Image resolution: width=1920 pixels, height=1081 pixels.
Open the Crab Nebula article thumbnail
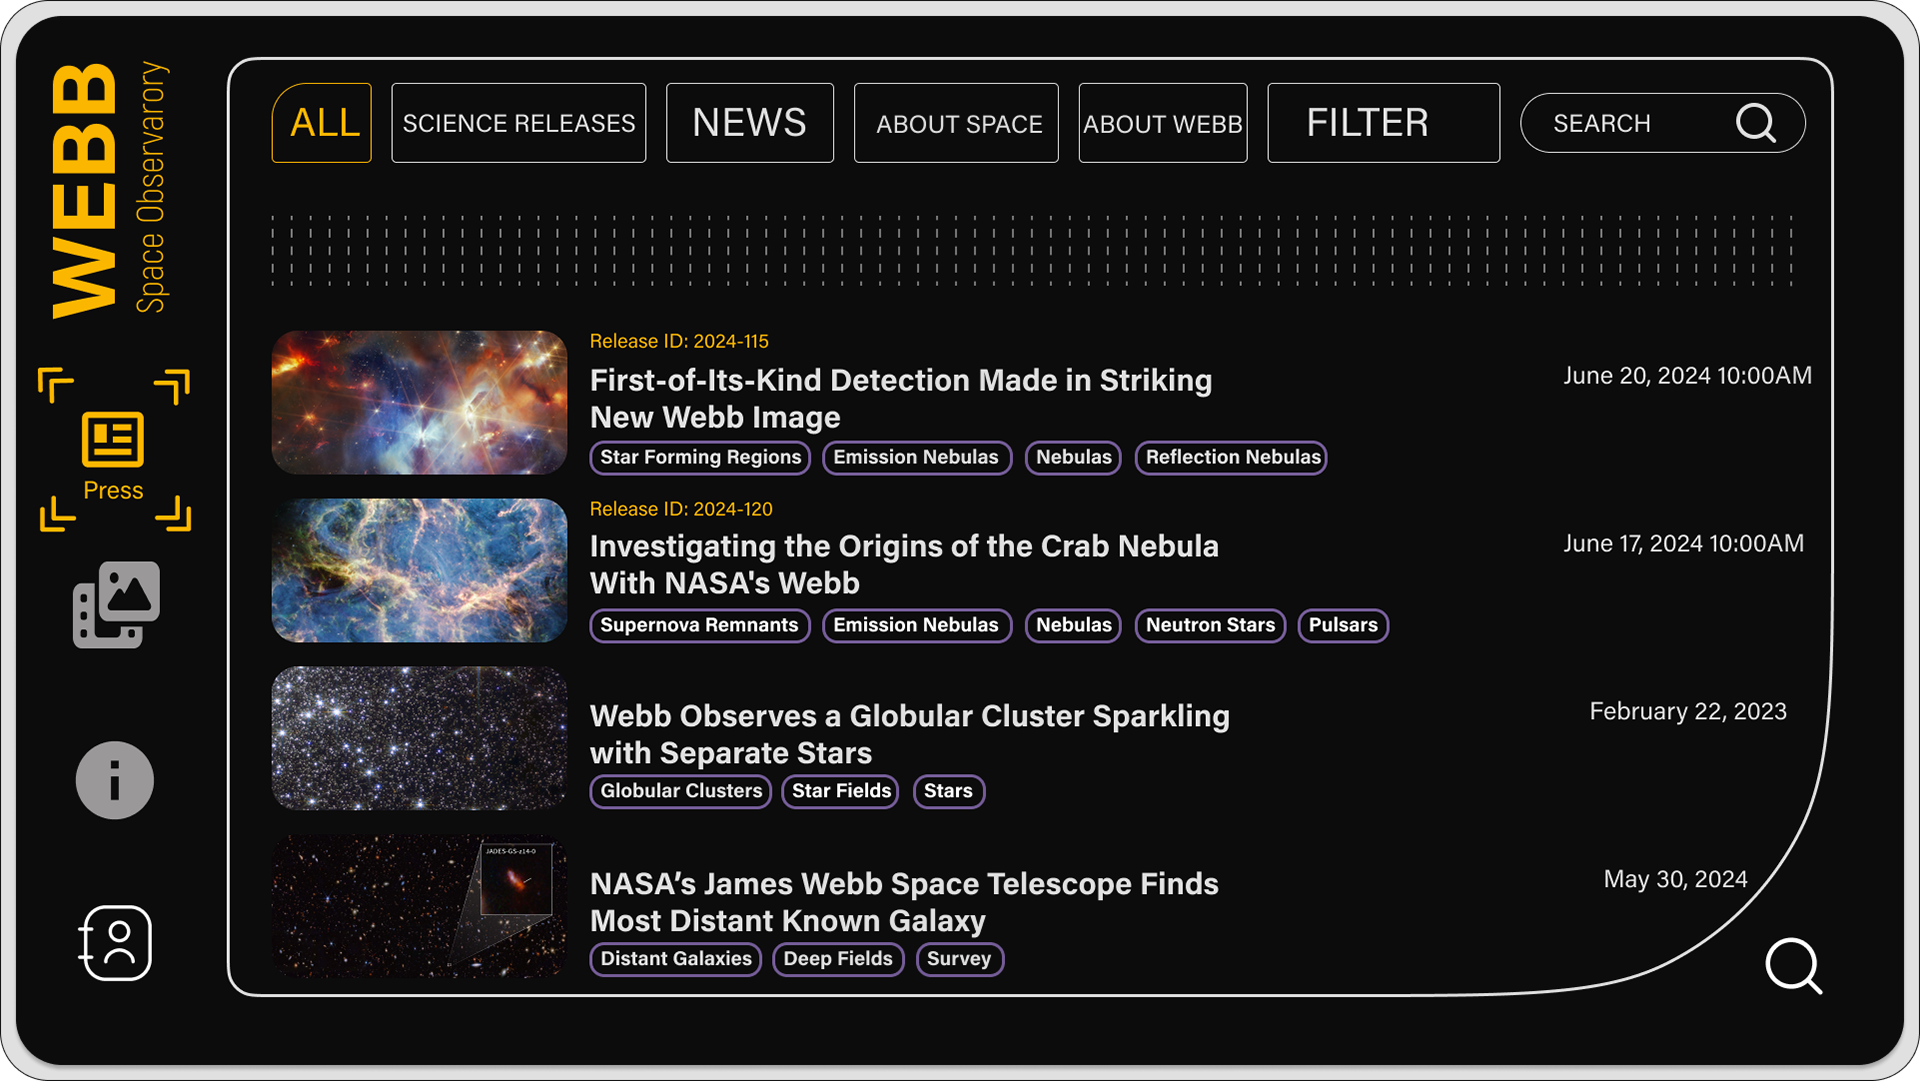(420, 570)
